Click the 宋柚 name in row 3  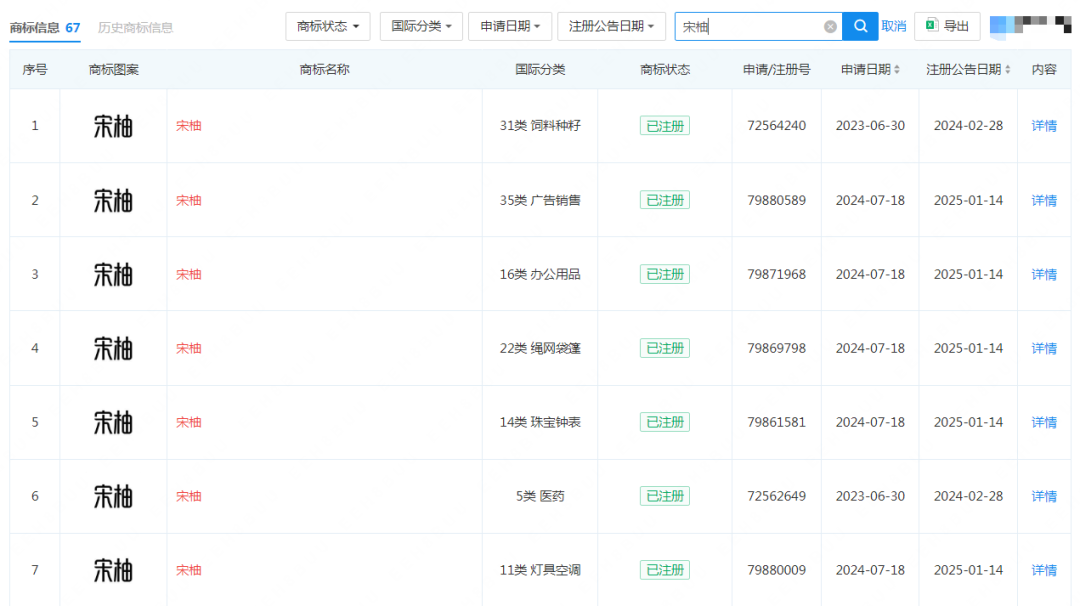[189, 274]
